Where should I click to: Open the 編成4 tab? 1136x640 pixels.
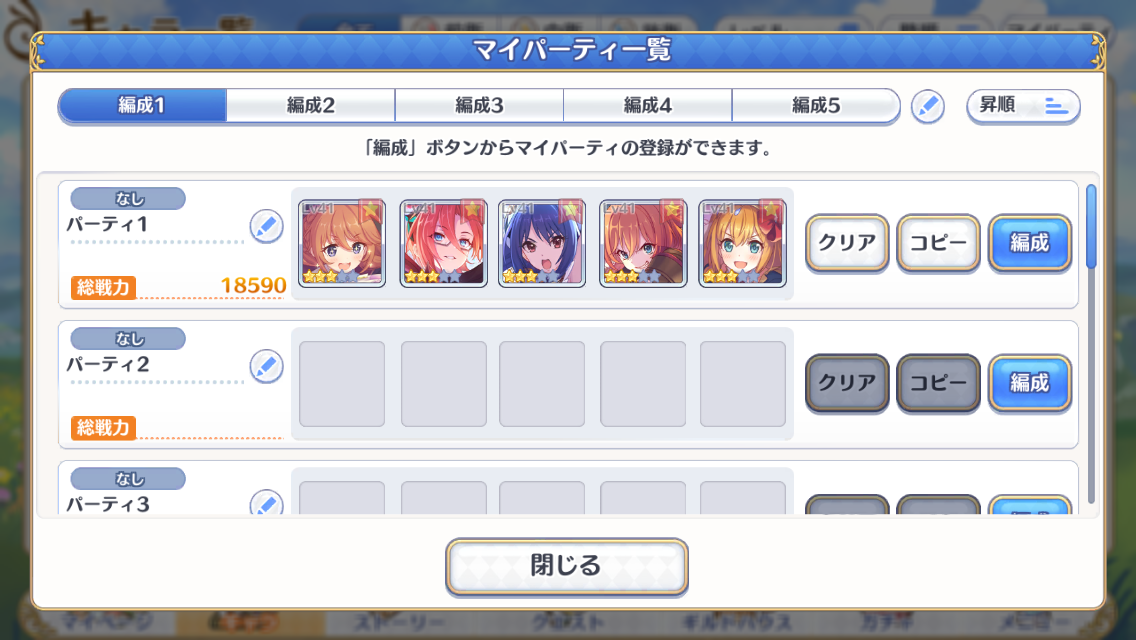tap(648, 106)
